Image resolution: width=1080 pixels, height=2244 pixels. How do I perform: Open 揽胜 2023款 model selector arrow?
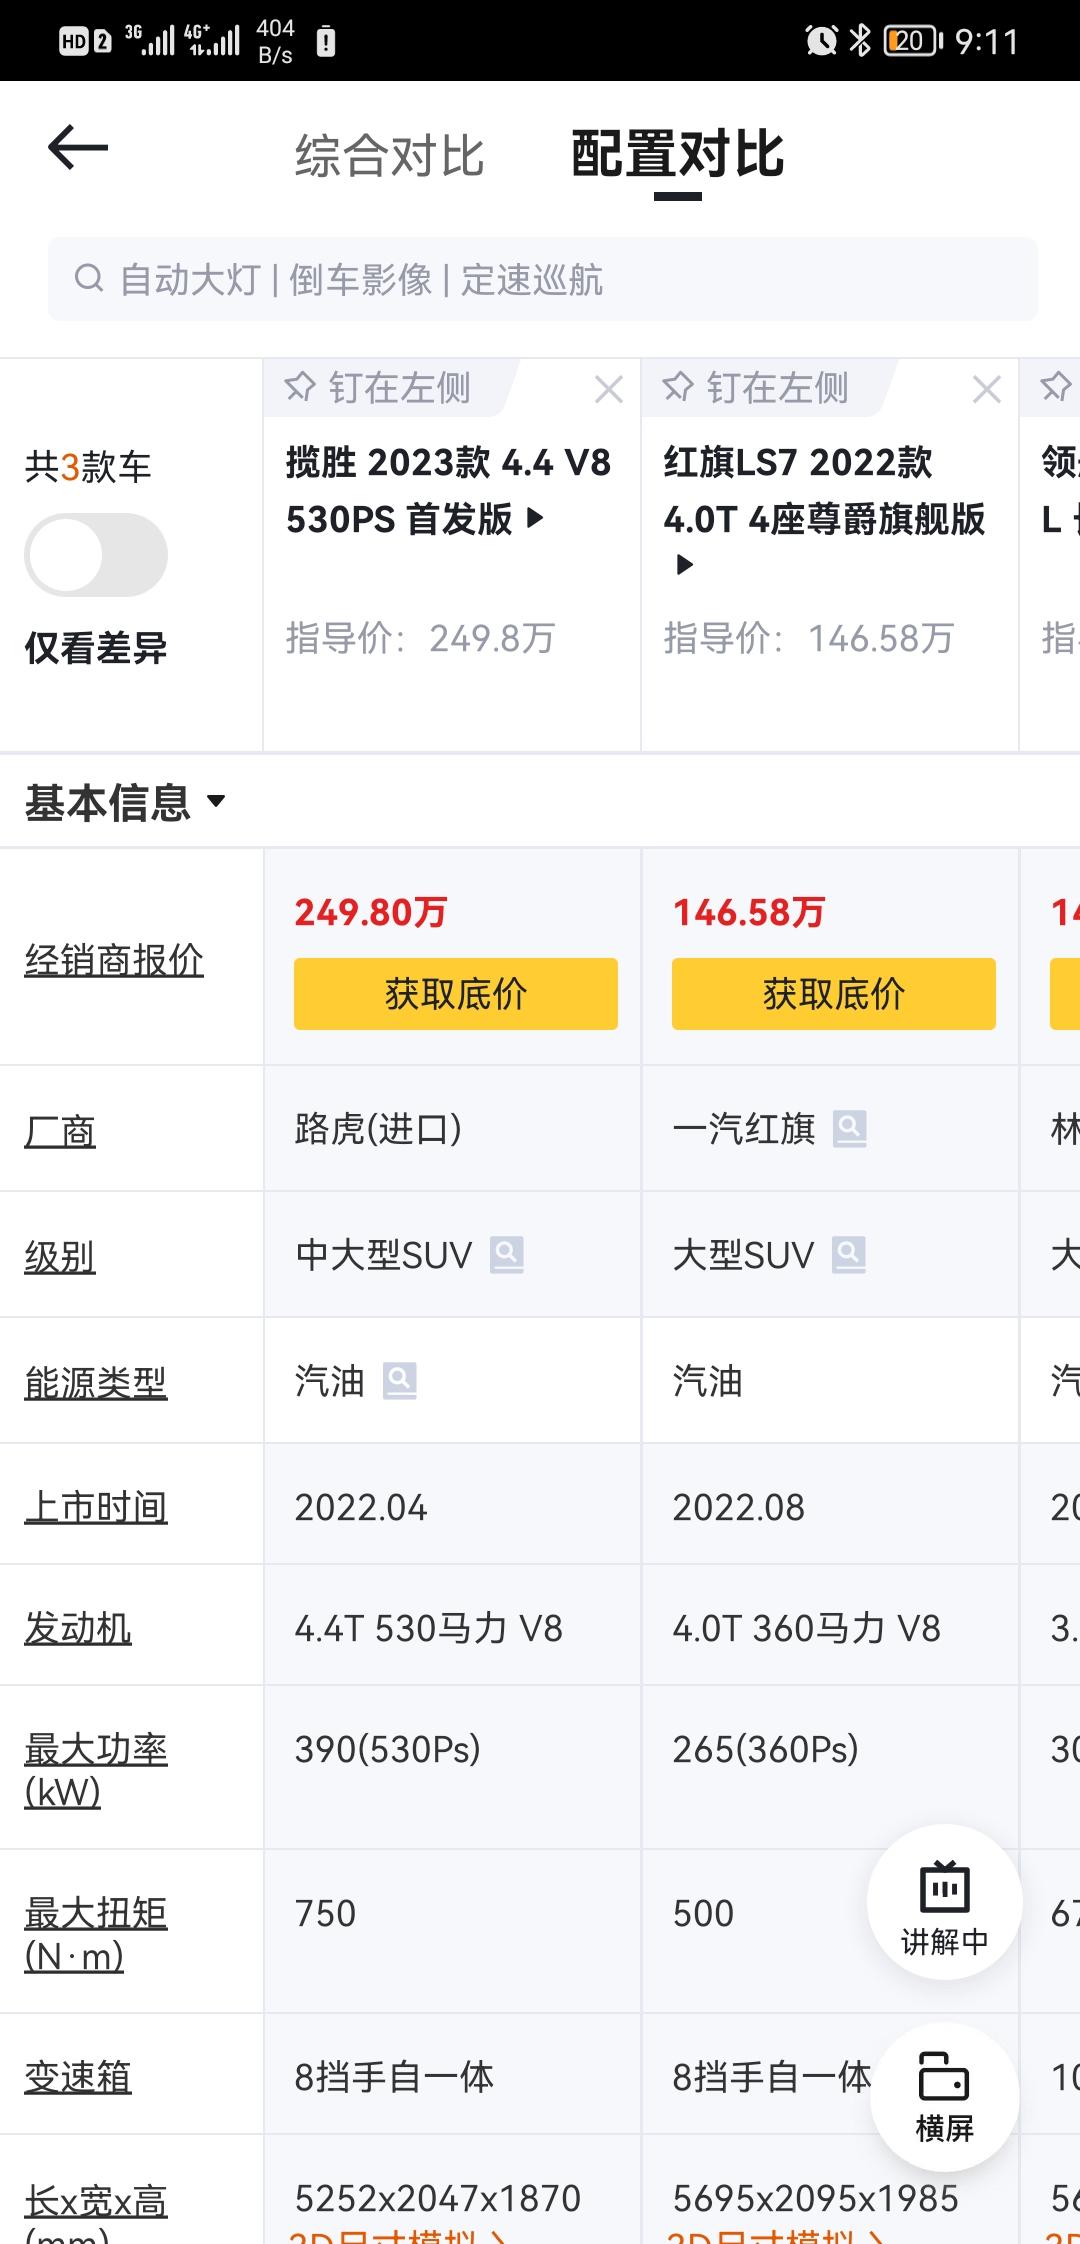pyautogui.click(x=535, y=518)
